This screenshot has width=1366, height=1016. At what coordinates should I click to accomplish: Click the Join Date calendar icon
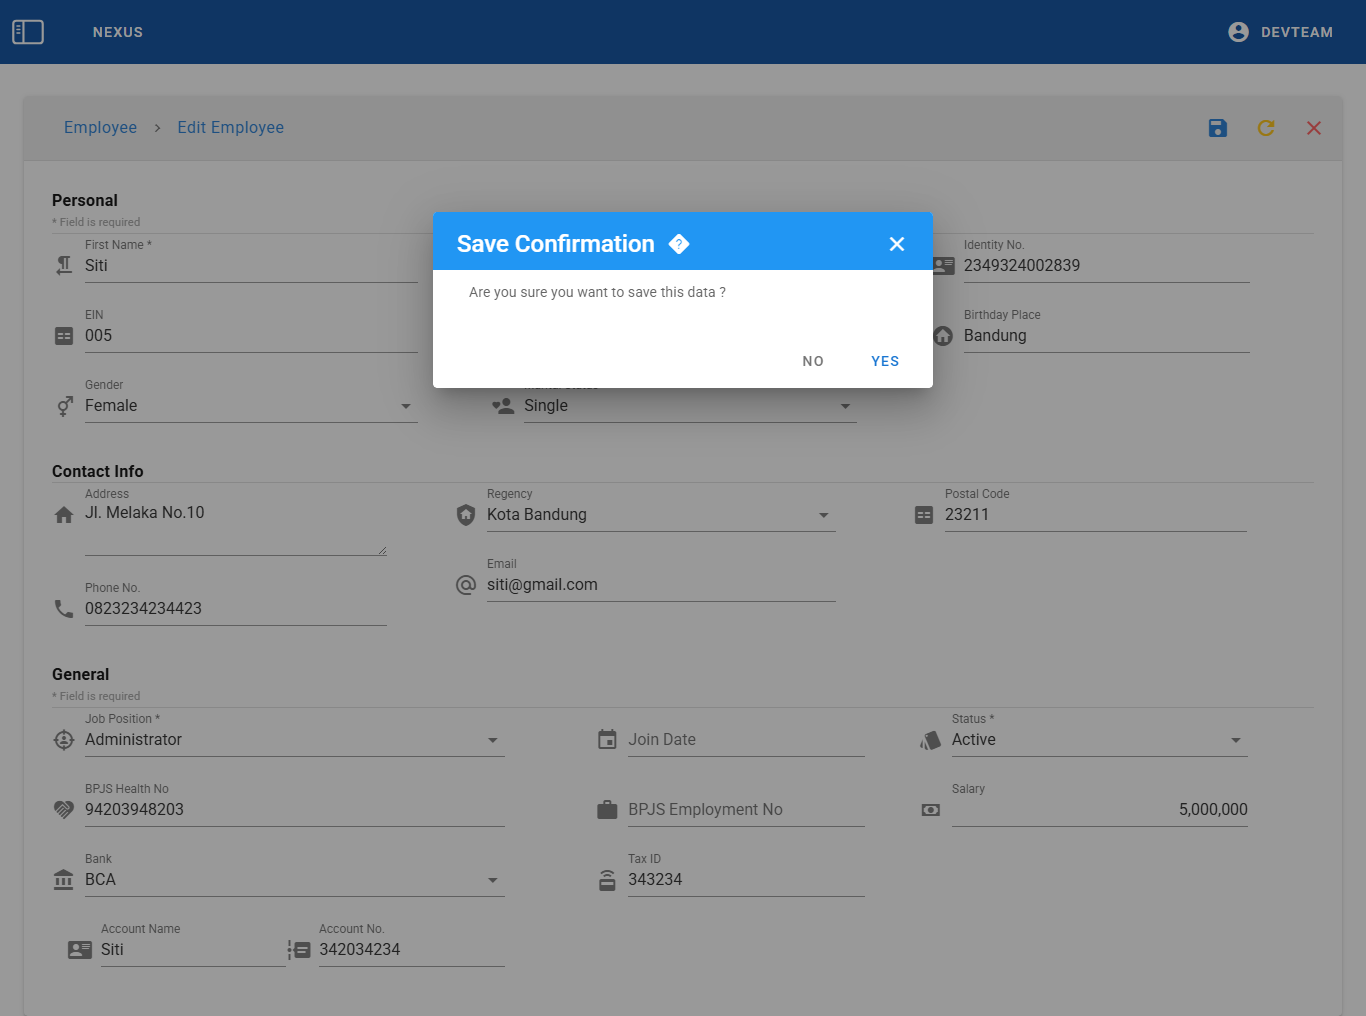(607, 740)
